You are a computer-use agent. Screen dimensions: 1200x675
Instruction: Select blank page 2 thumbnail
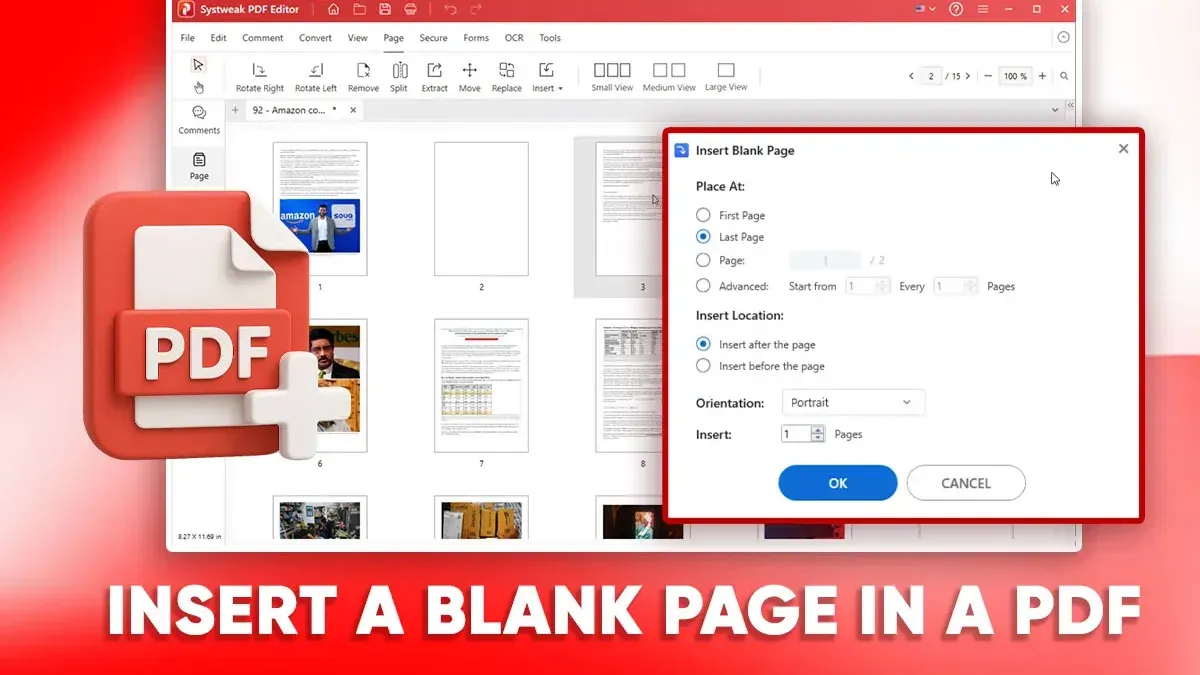pos(481,209)
